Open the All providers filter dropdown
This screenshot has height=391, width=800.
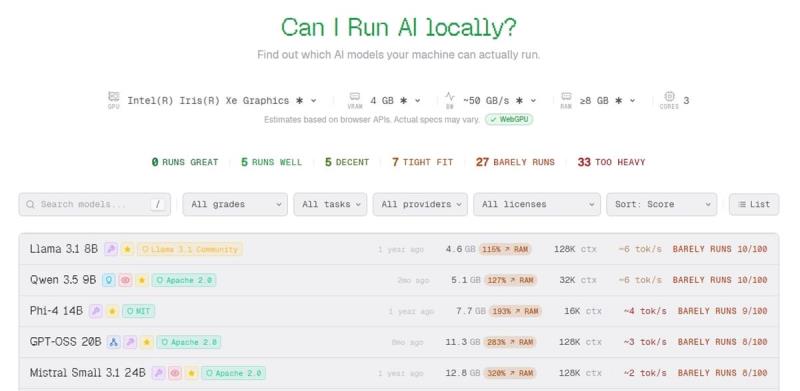420,204
